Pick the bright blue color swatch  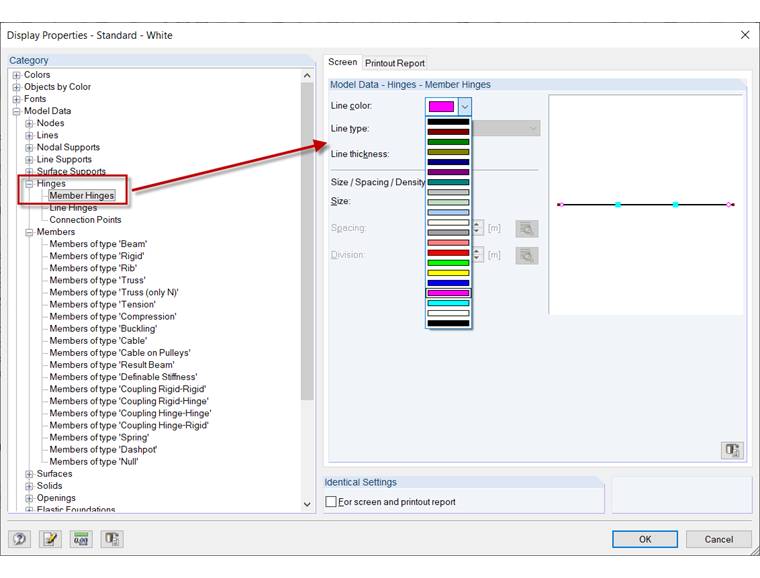tap(448, 283)
